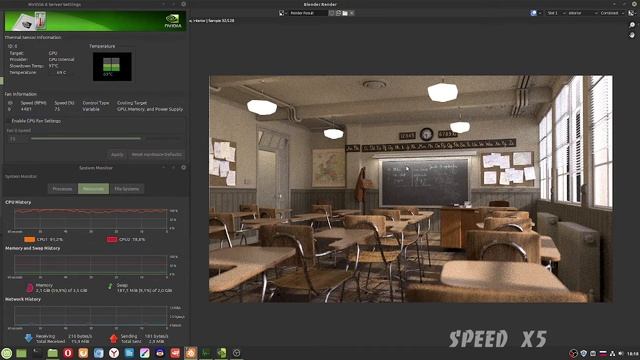This screenshot has width=640, height=360.
Task: Click the shield icon in system tray
Action: point(583,353)
